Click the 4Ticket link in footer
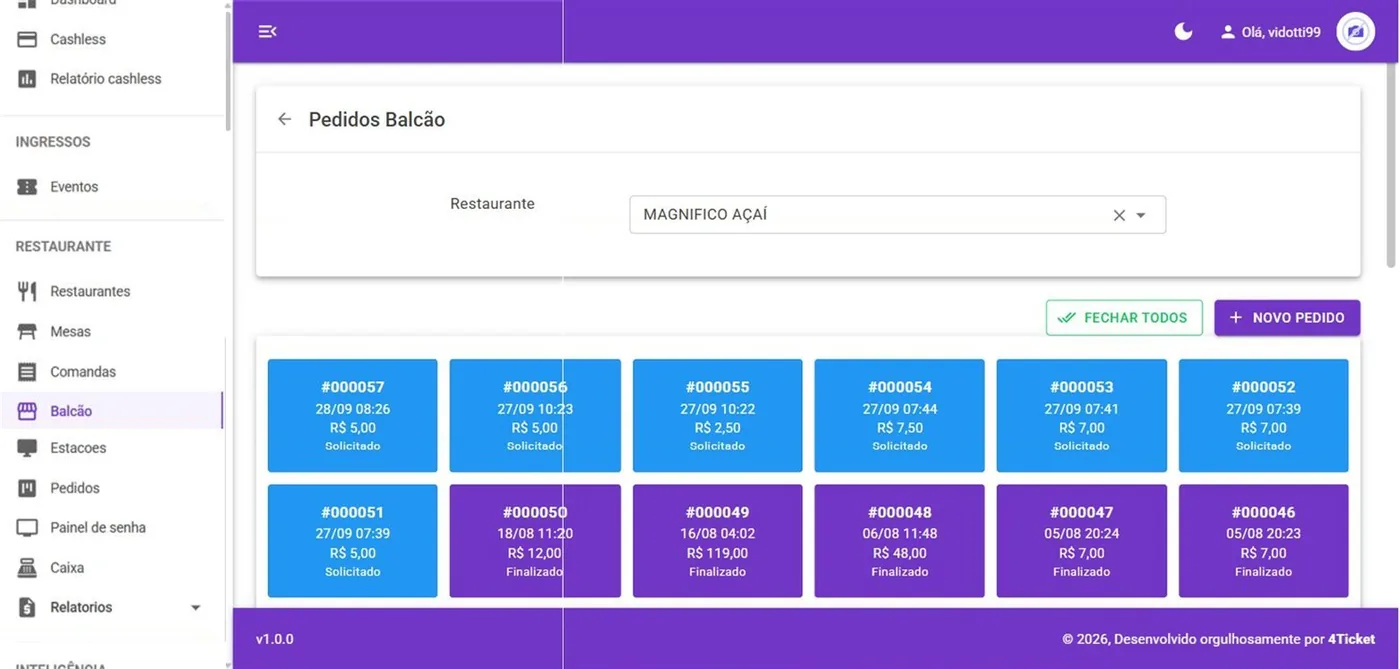The height and width of the screenshot is (669, 1400). [x=1351, y=639]
